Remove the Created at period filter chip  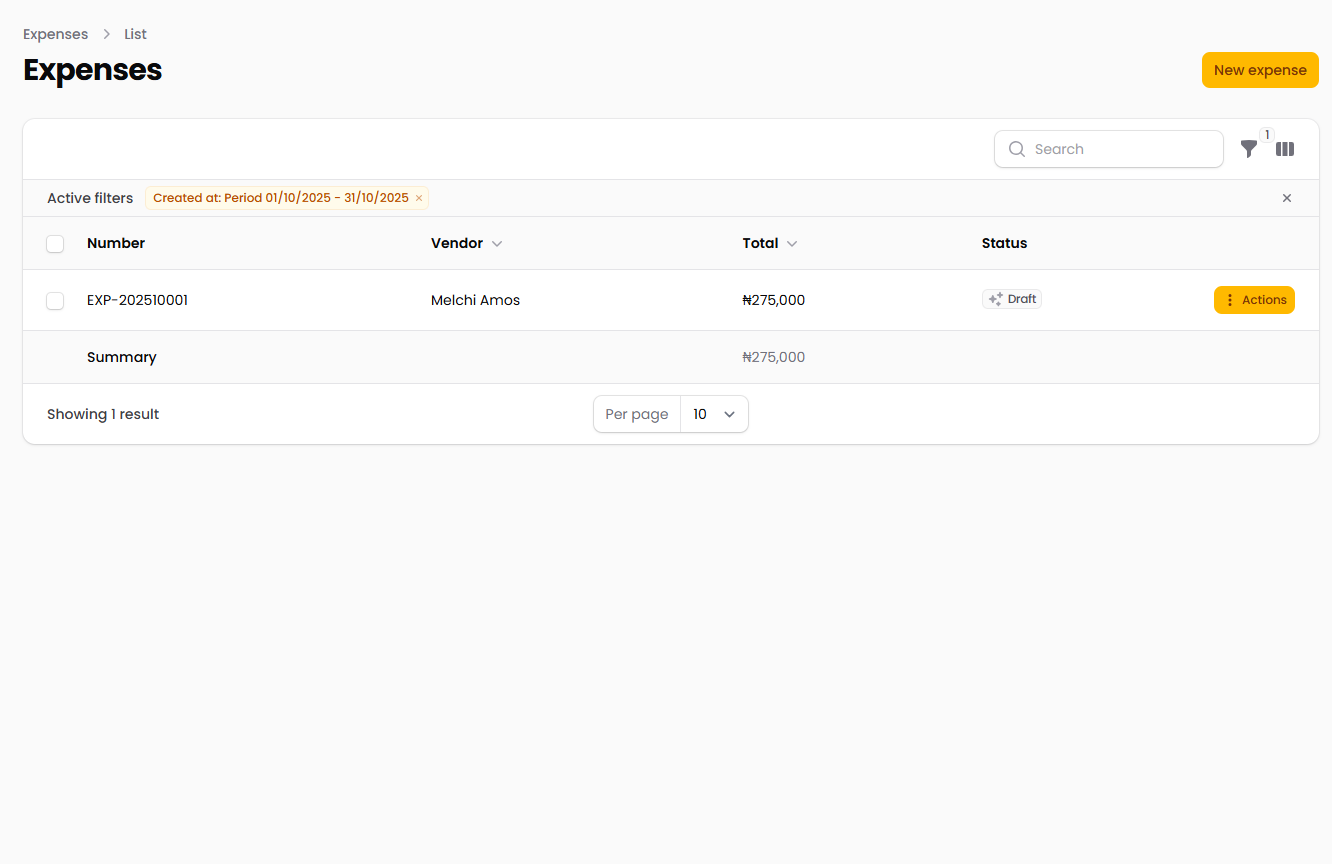419,198
